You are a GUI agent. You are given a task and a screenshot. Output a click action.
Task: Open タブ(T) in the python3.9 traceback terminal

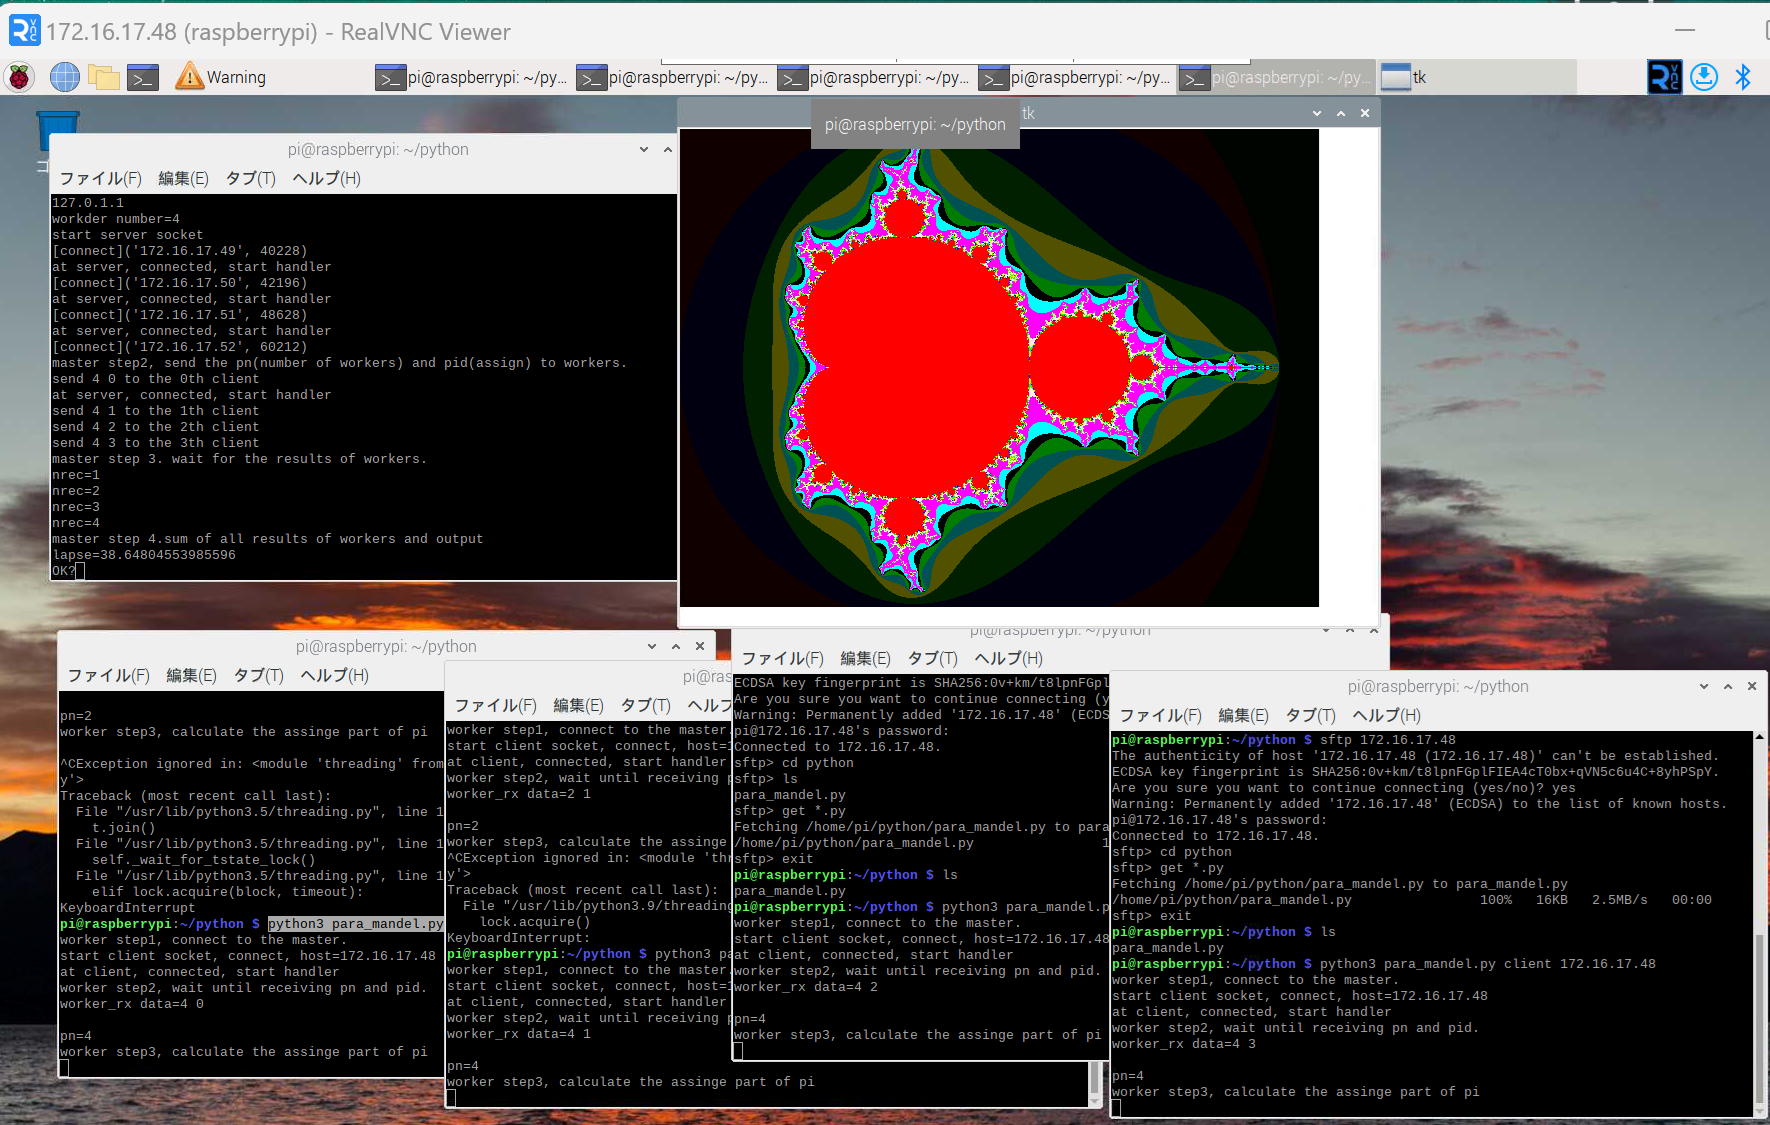(x=645, y=705)
